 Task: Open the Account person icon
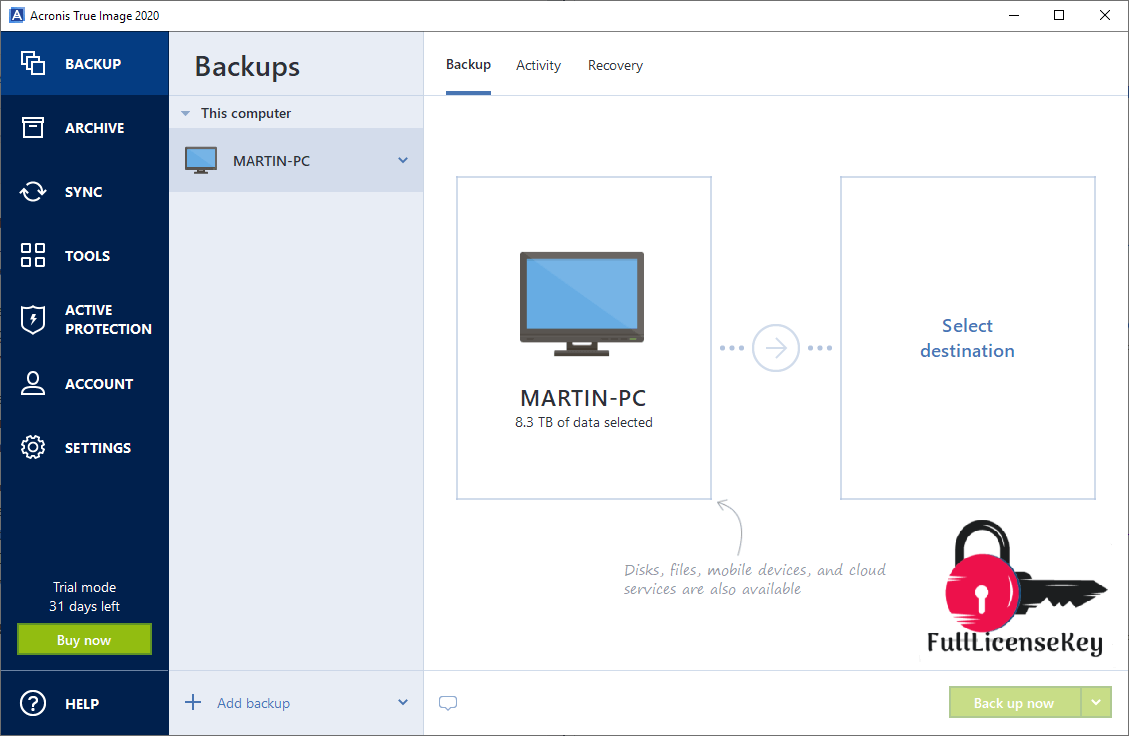[32, 383]
